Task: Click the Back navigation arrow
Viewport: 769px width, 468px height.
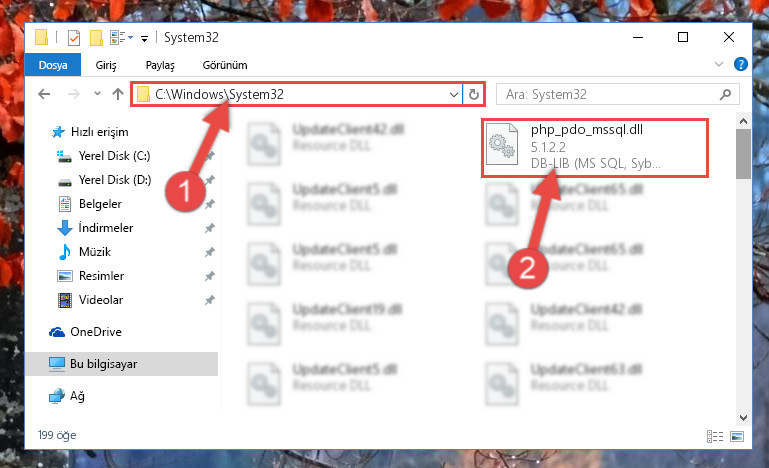Action: (44, 94)
